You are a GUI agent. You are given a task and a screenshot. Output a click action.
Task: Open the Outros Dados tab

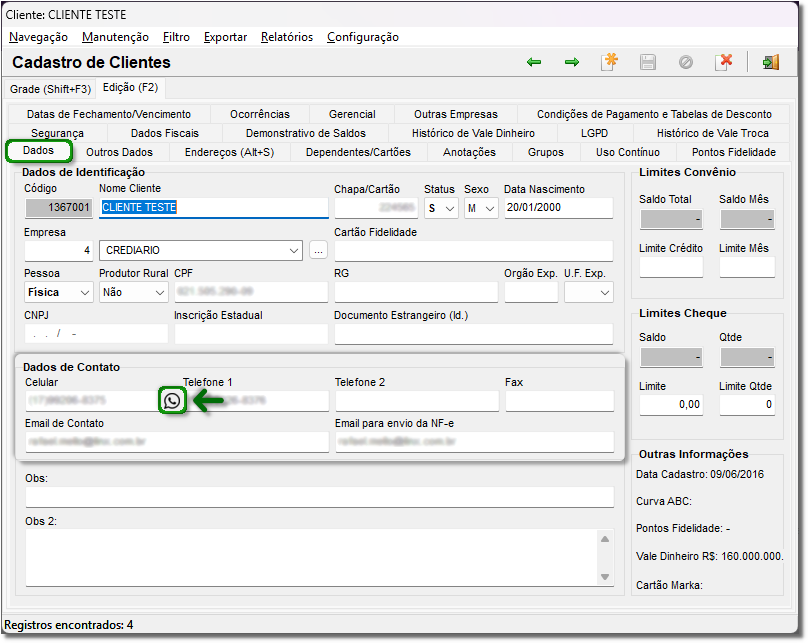pos(120,152)
